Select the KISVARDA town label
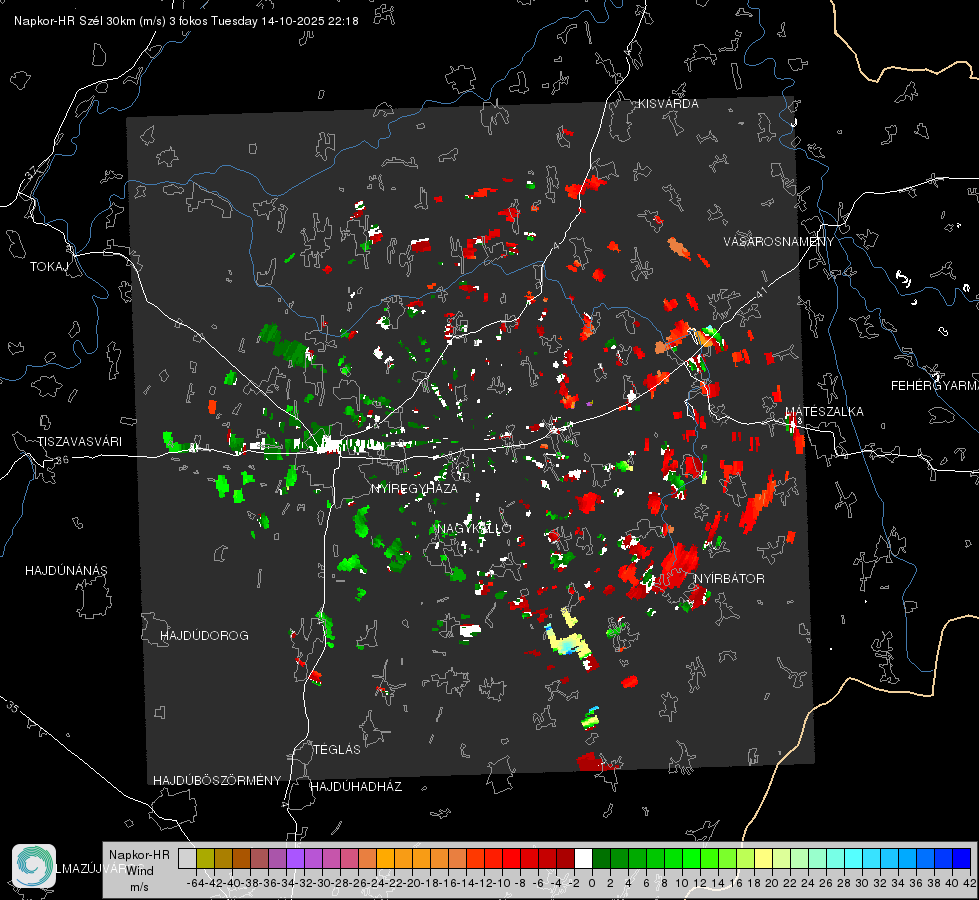 tap(669, 104)
